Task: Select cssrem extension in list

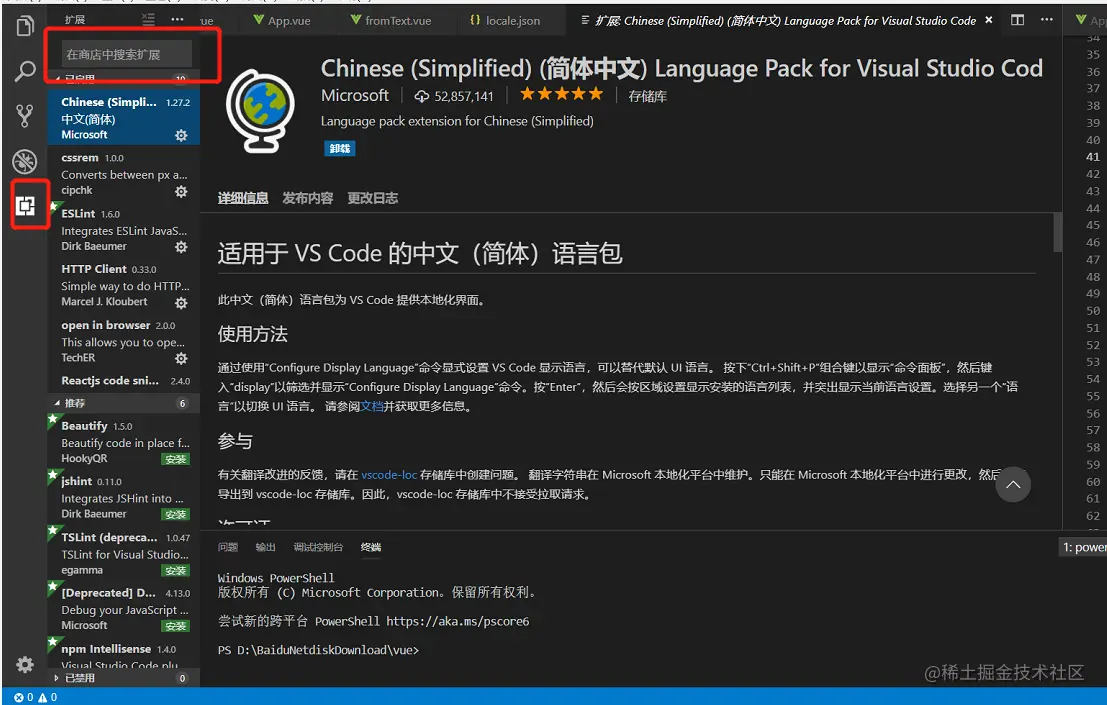Action: click(x=124, y=174)
